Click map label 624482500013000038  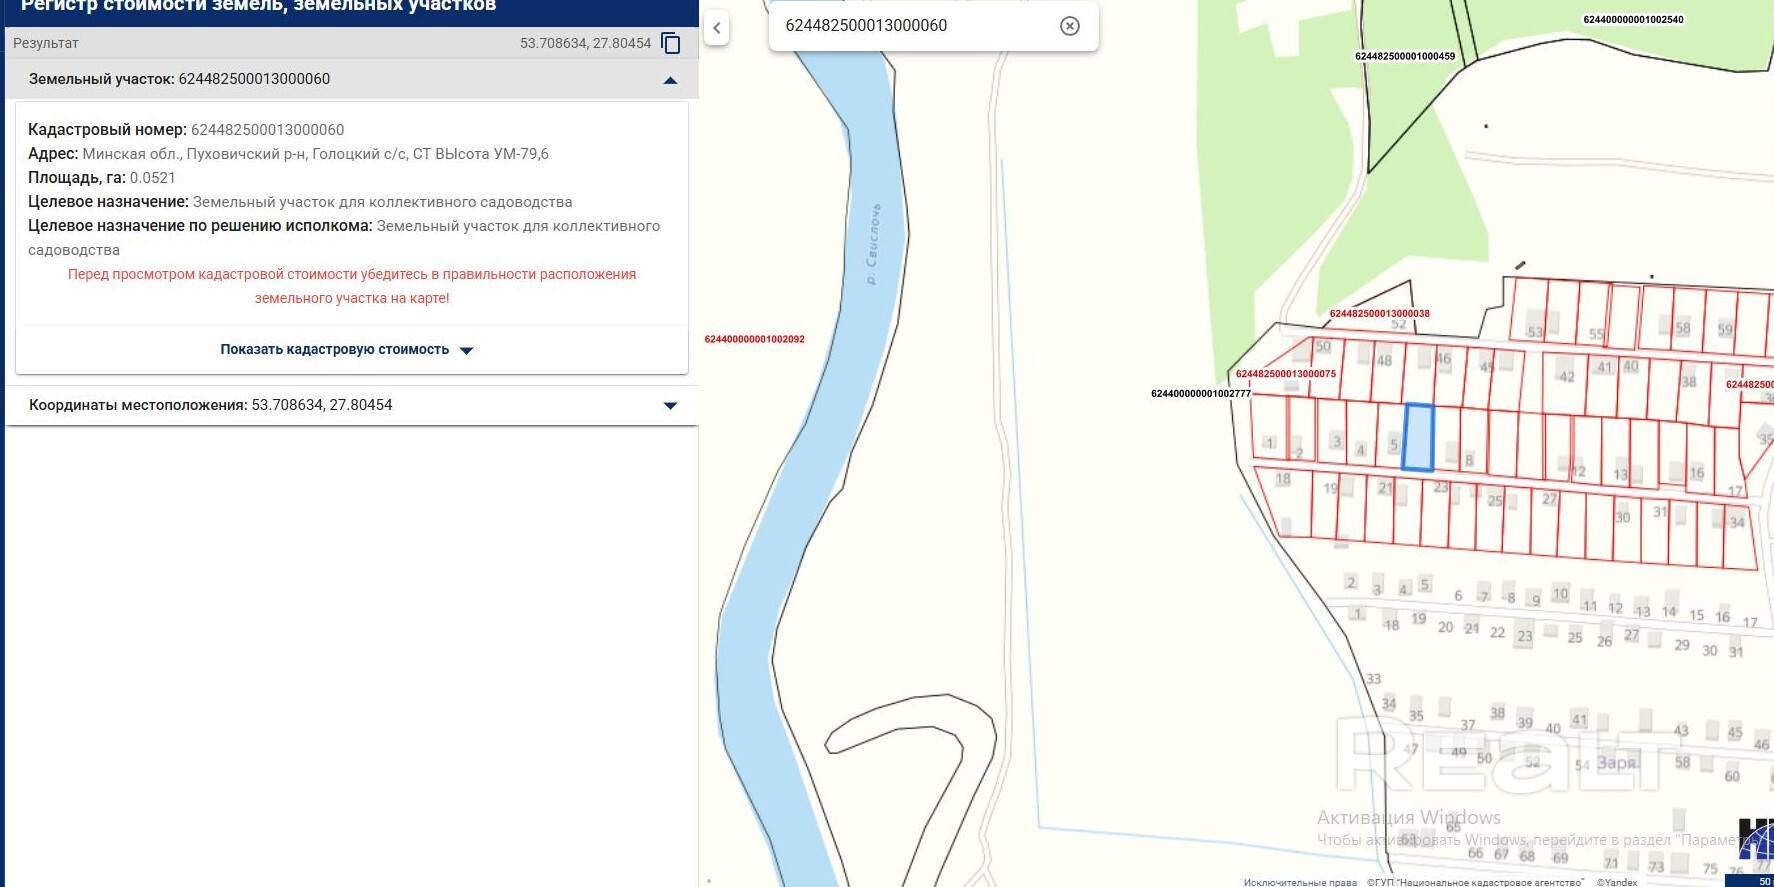click(1379, 314)
